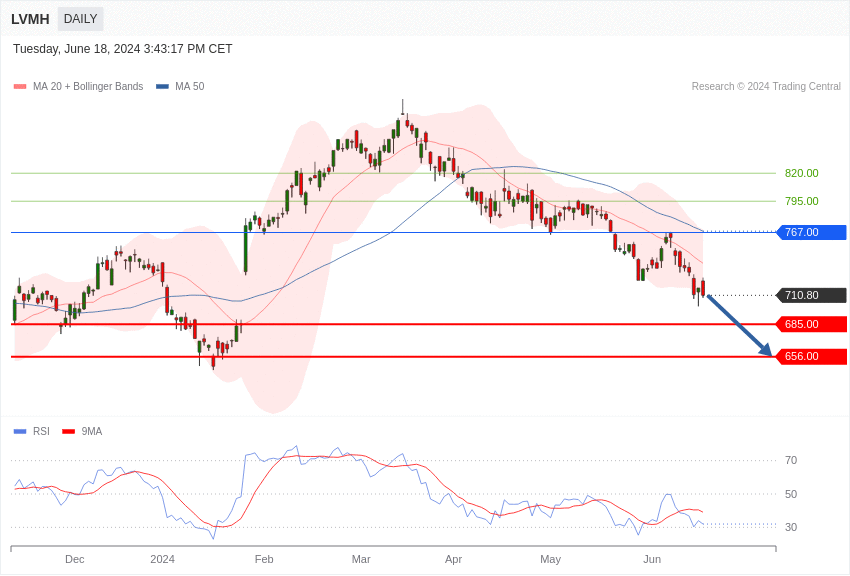850x576 pixels.
Task: Click the Mar label on time axis
Action: (x=361, y=559)
